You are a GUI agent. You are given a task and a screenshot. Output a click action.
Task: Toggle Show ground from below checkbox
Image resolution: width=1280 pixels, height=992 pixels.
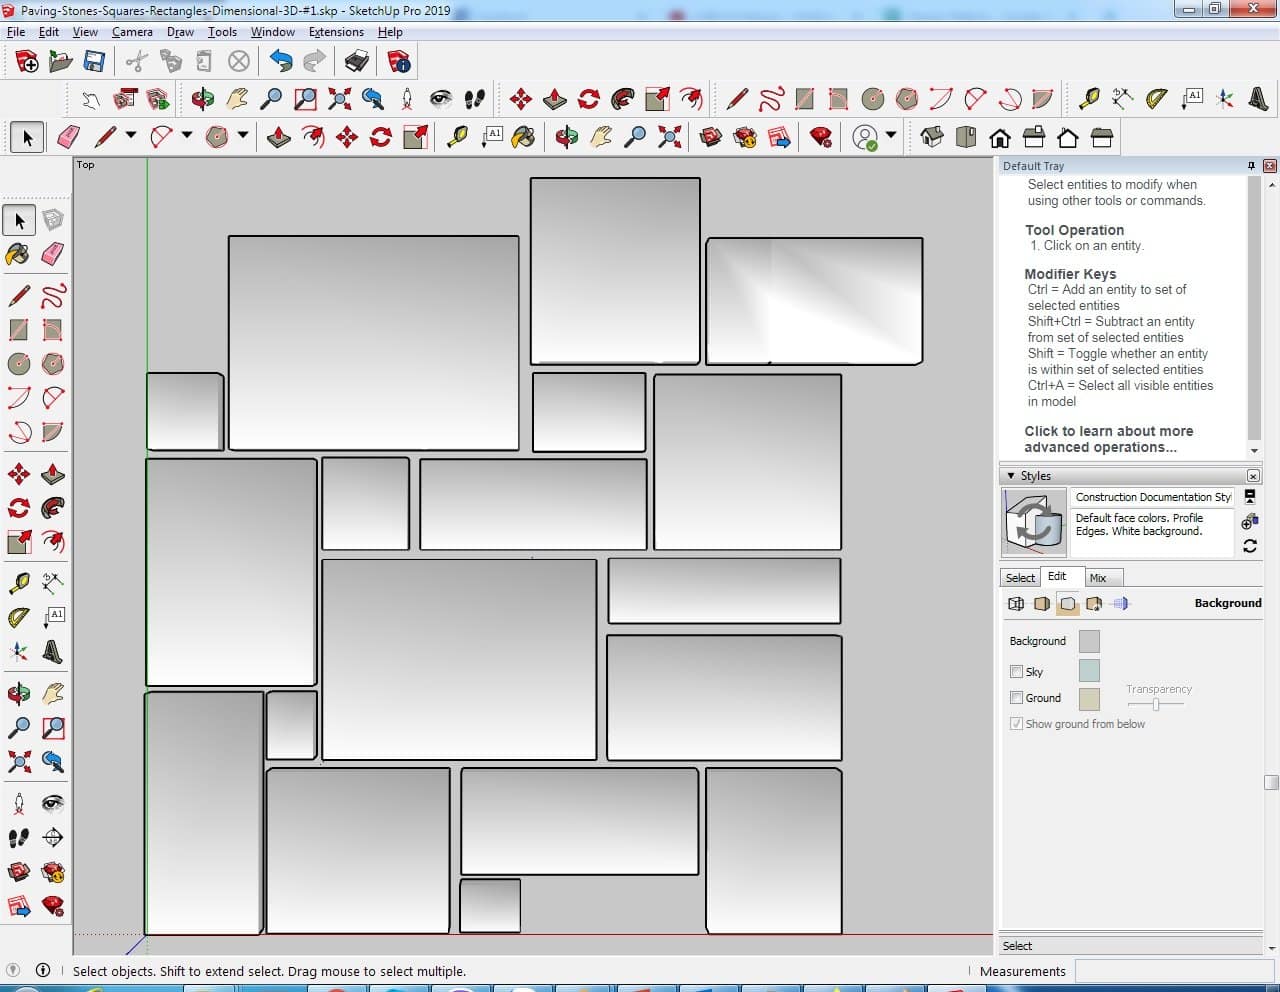point(1016,724)
